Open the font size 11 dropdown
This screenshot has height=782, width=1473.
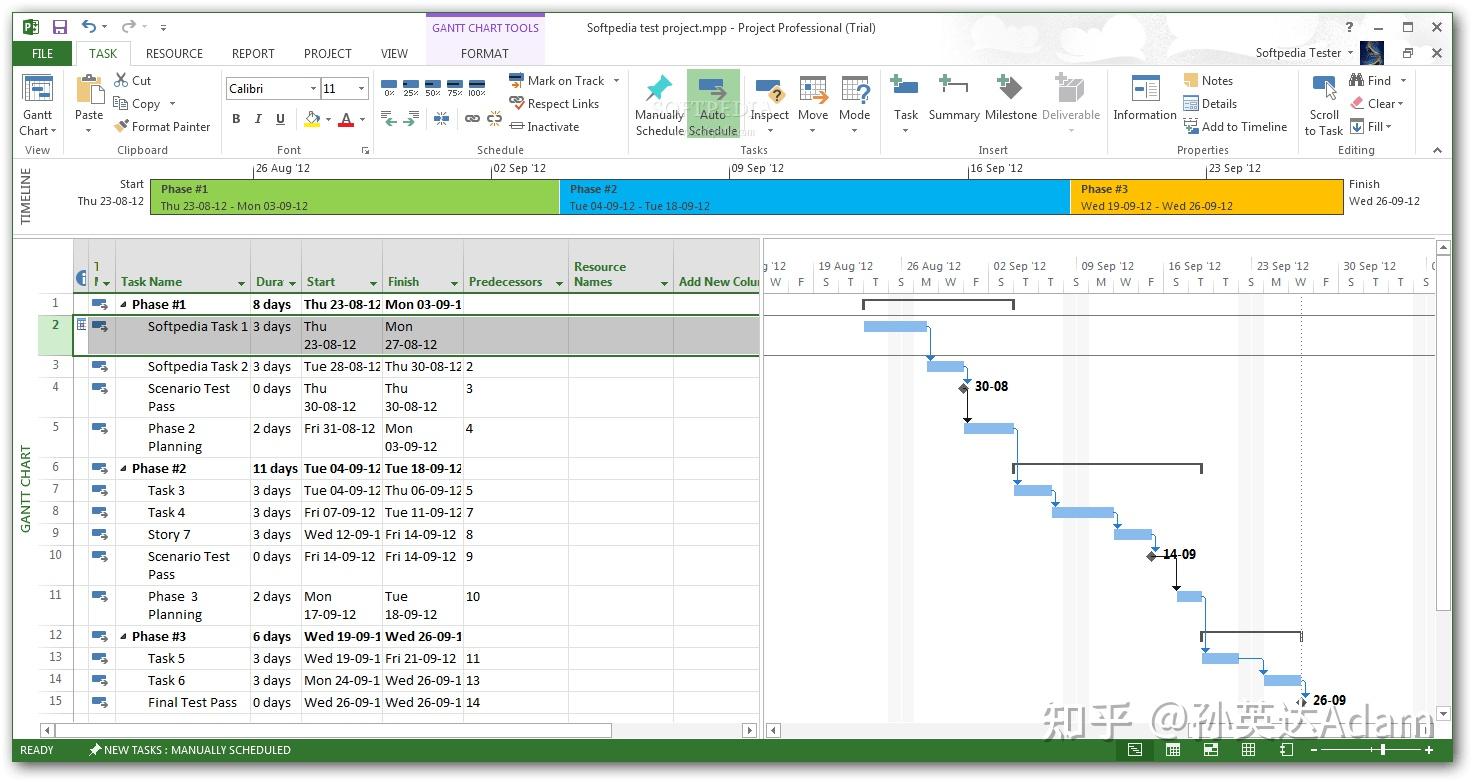361,89
